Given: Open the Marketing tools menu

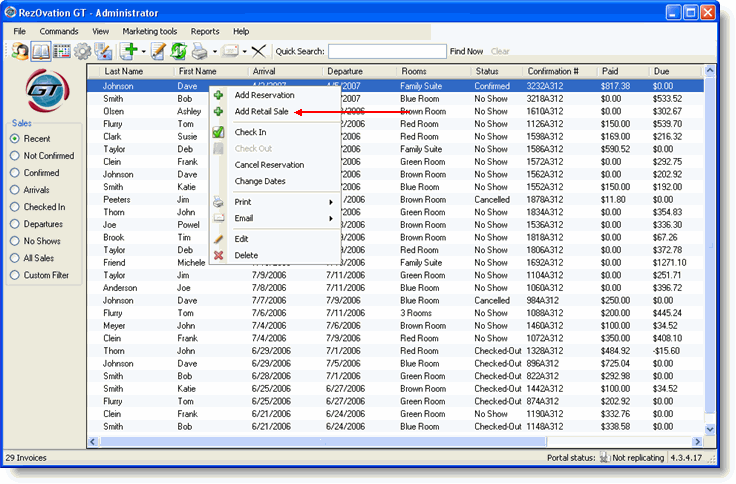Looking at the screenshot, I should 150,31.
